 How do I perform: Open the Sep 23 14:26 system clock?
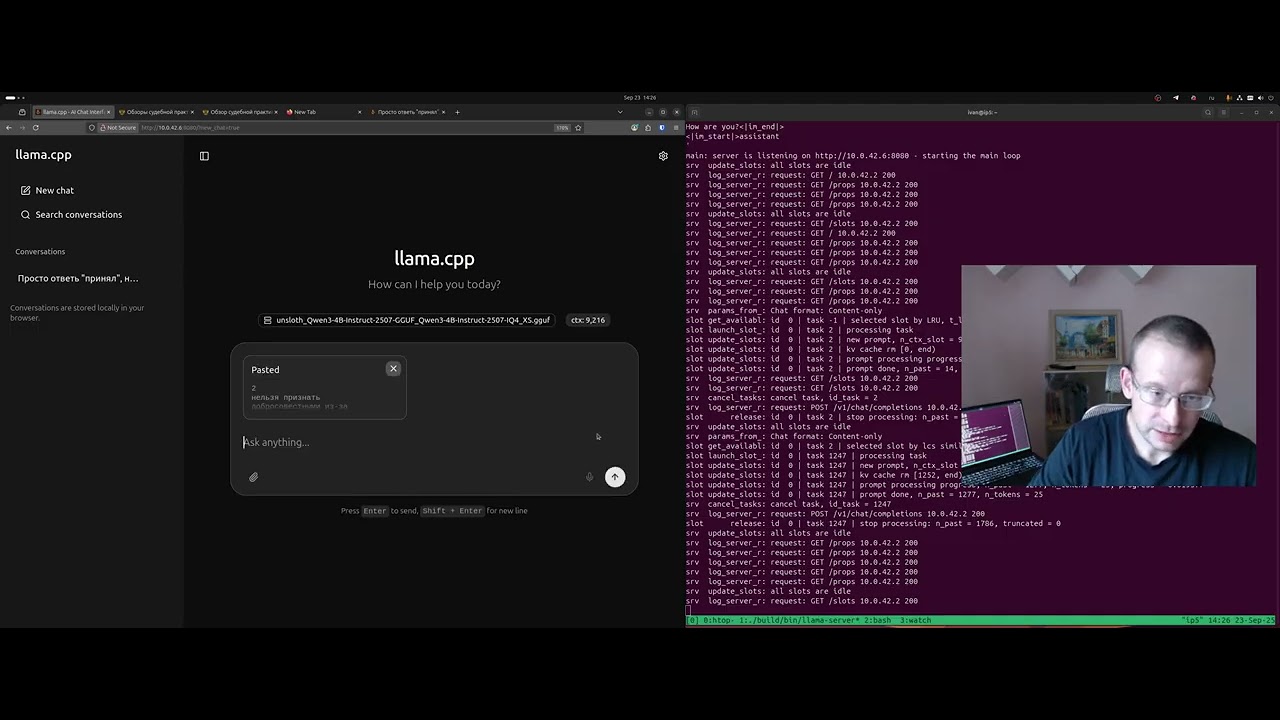pos(640,98)
